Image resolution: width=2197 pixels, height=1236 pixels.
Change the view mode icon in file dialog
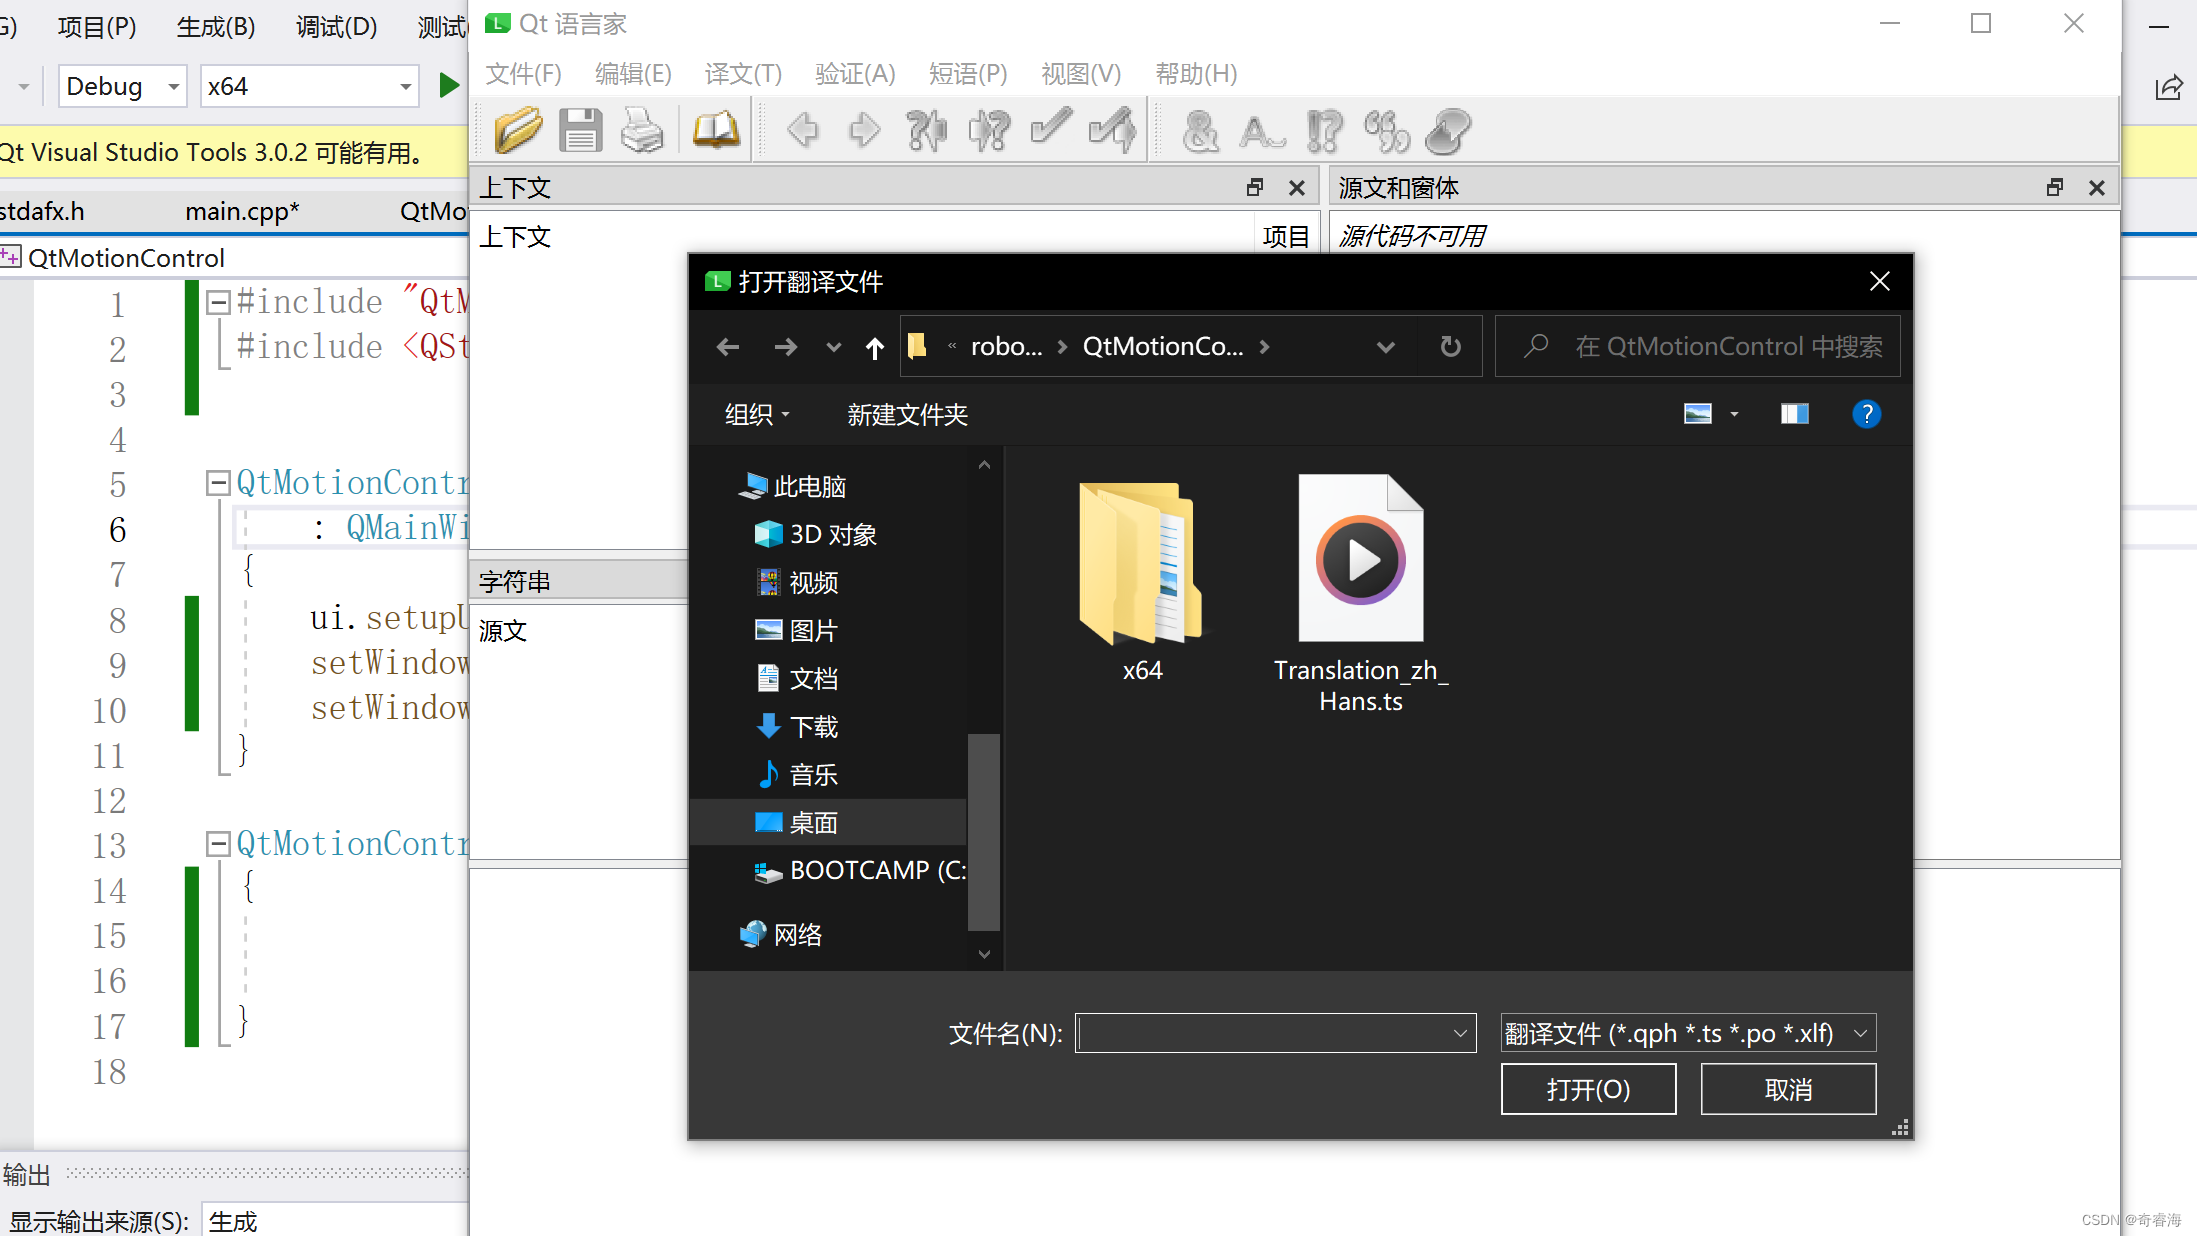point(1697,414)
